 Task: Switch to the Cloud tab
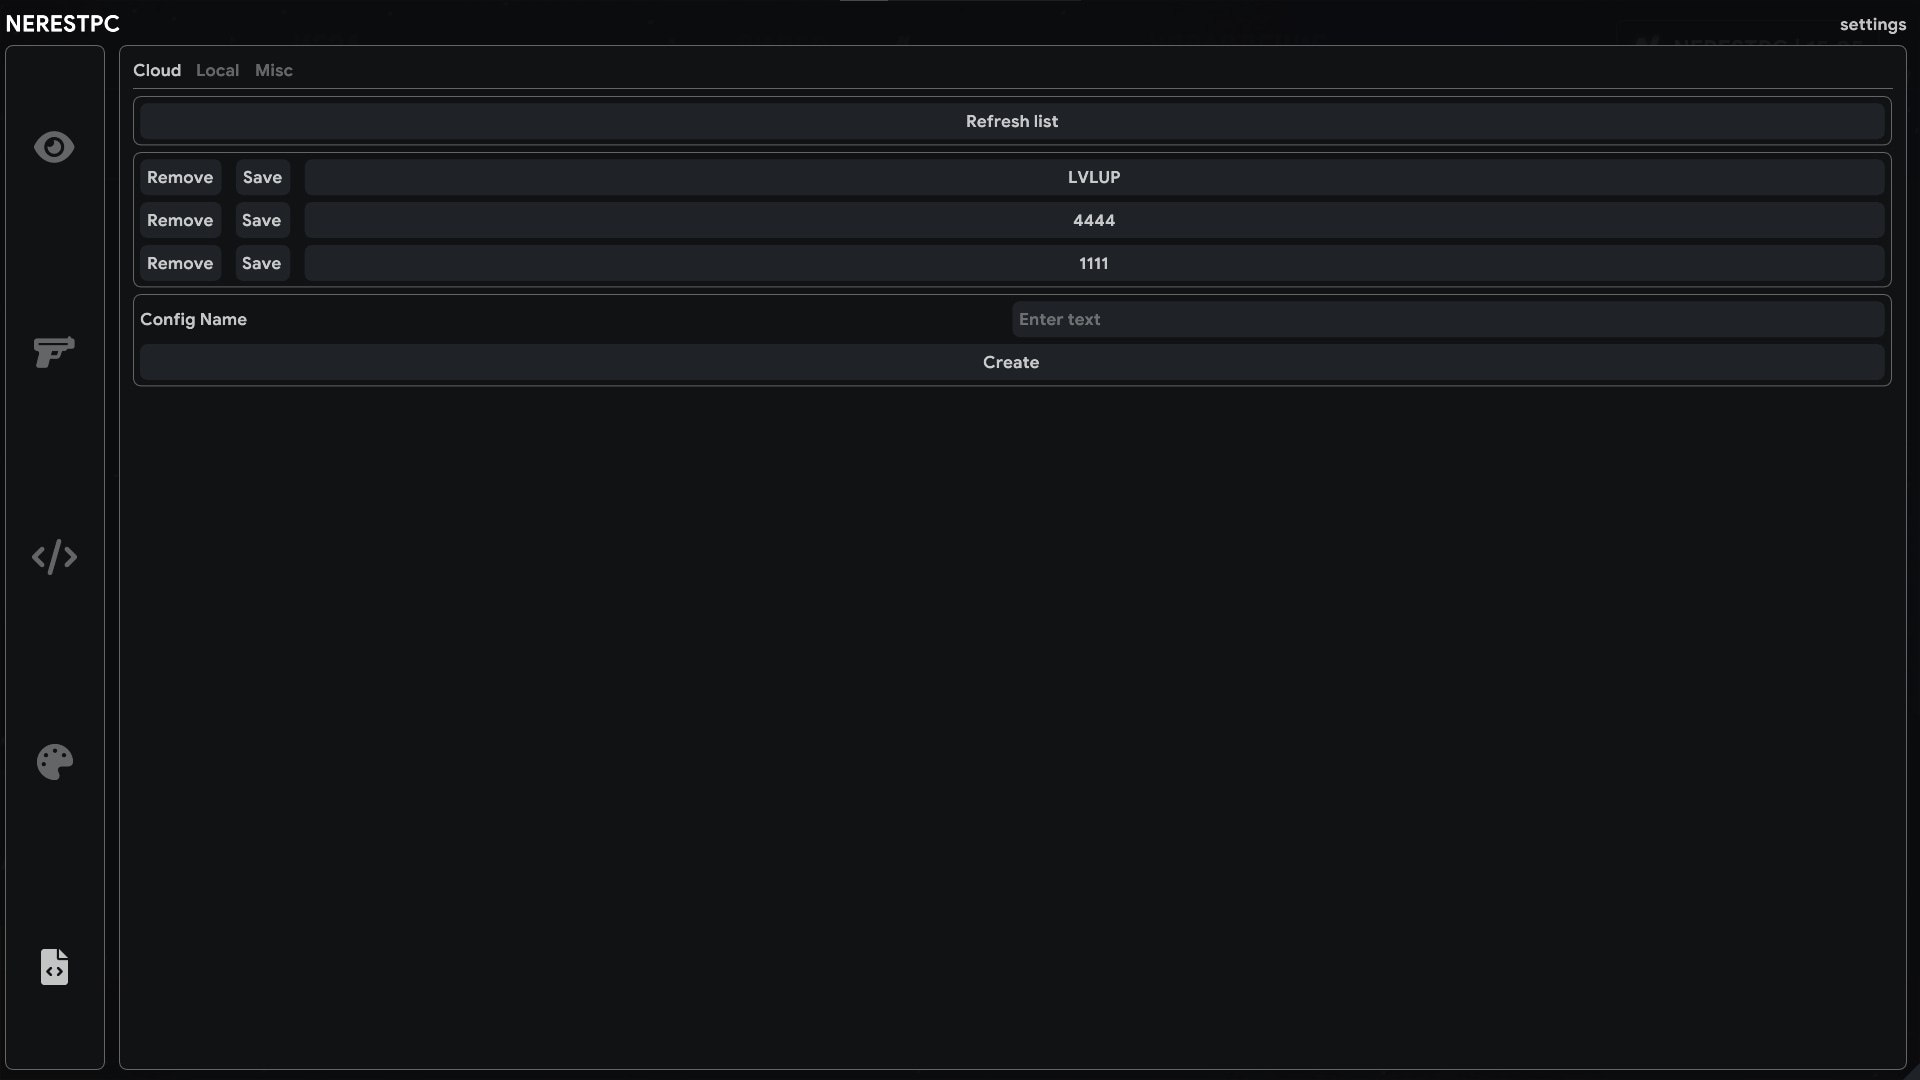[157, 70]
